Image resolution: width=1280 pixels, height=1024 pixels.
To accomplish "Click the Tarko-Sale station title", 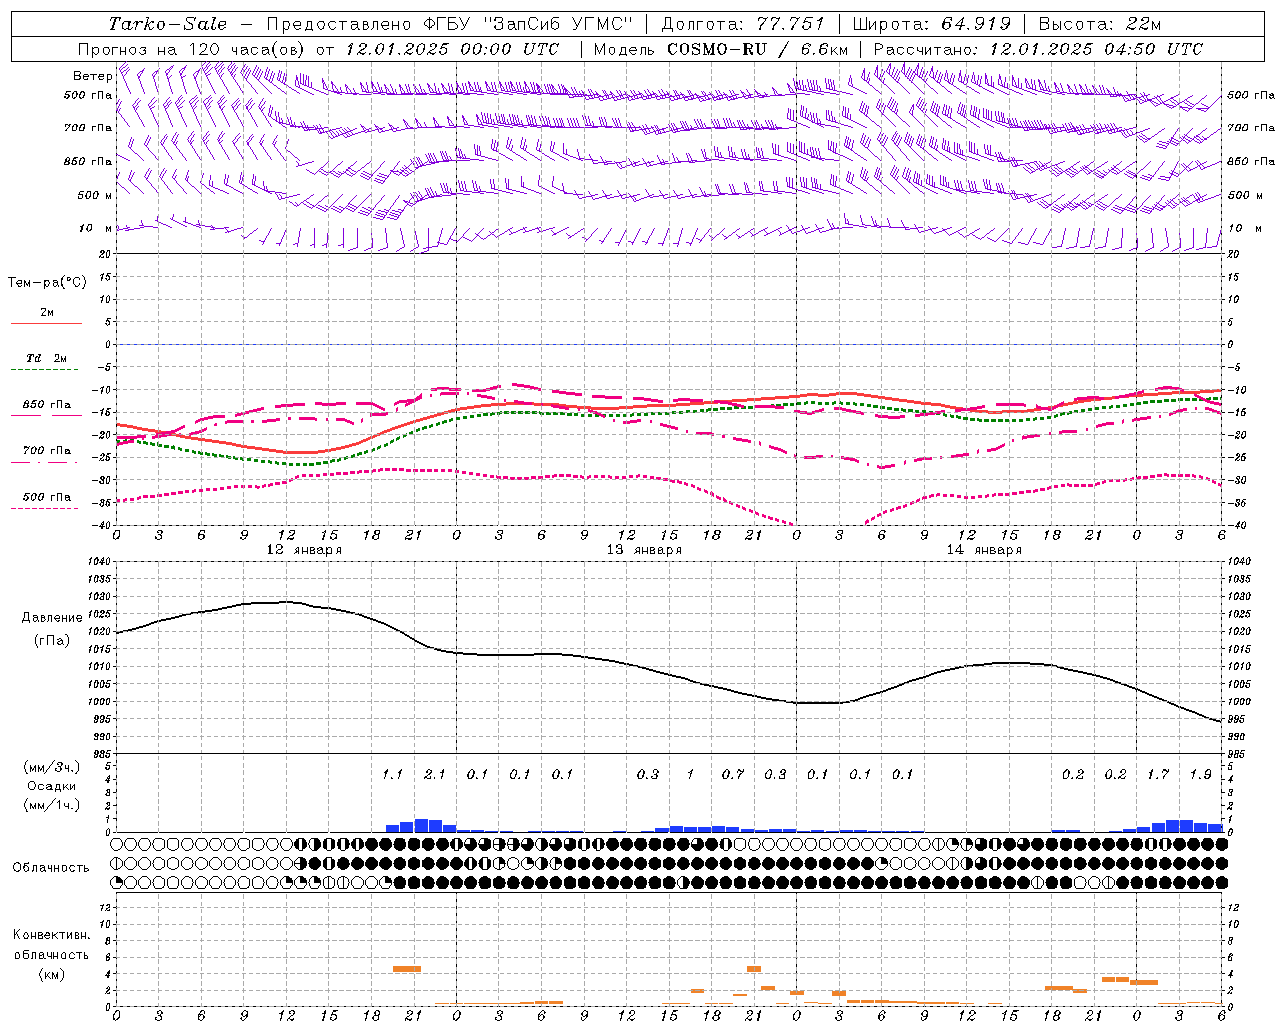I will pos(168,24).
